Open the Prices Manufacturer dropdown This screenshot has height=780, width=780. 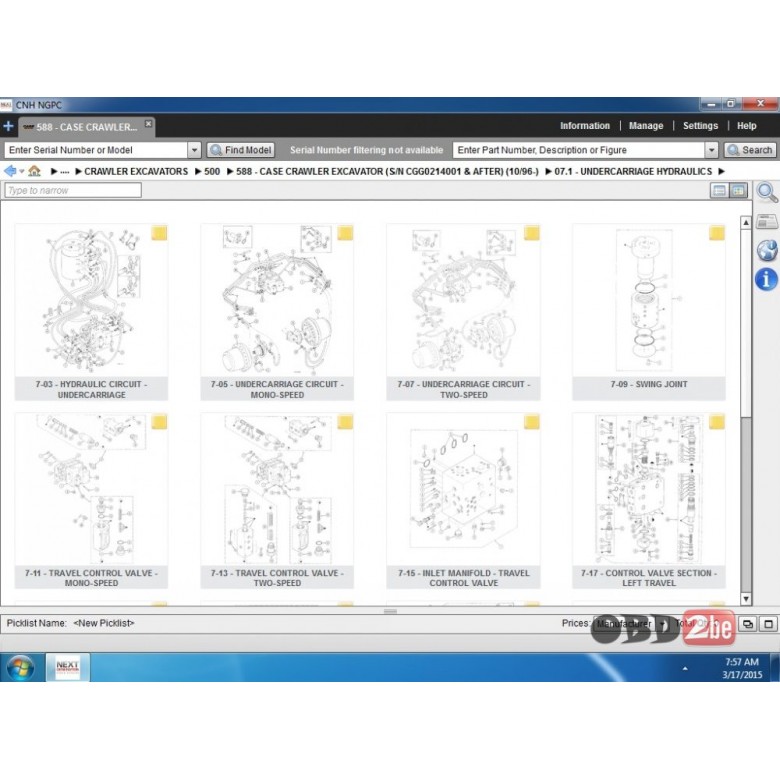point(630,623)
